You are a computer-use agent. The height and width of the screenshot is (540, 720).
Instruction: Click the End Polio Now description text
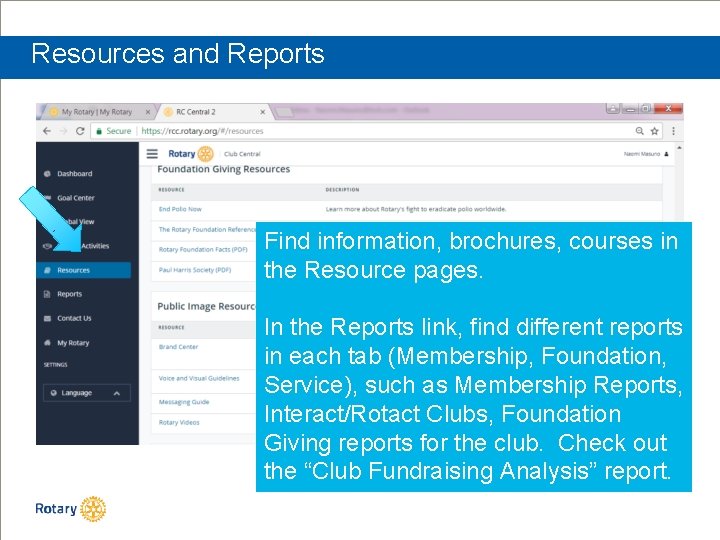[x=416, y=209]
